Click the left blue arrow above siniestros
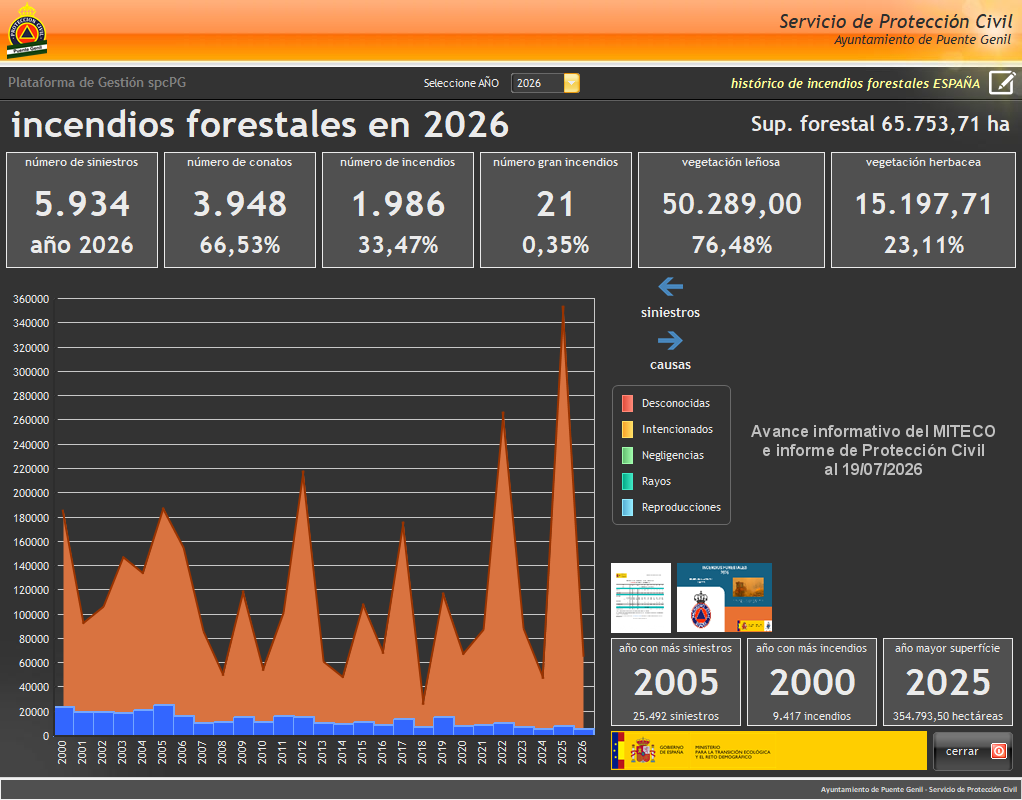The width and height of the screenshot is (1022, 800). 670,286
